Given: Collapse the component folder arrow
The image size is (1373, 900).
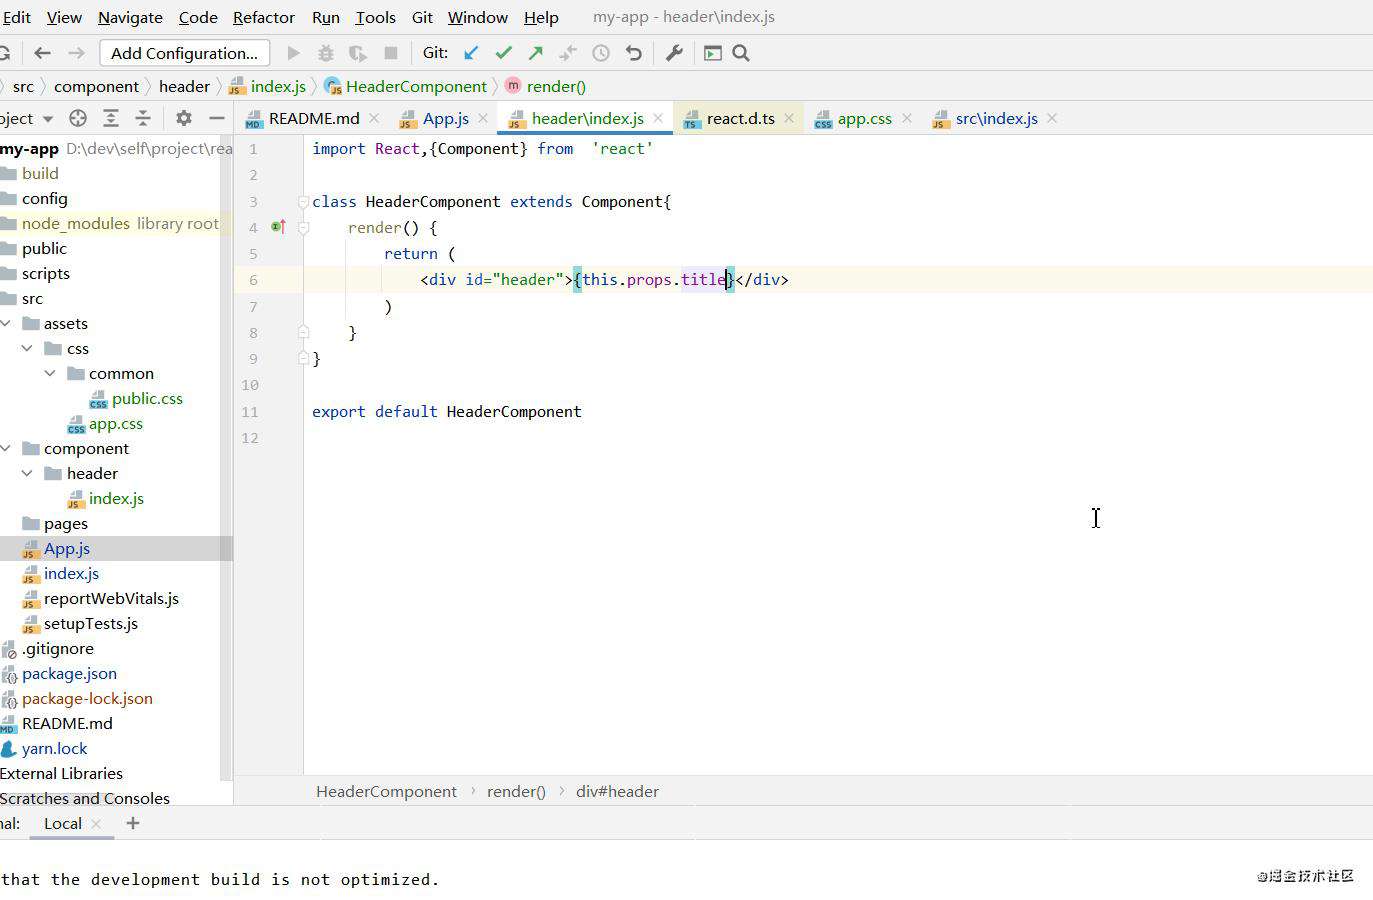Looking at the screenshot, I should pos(6,448).
